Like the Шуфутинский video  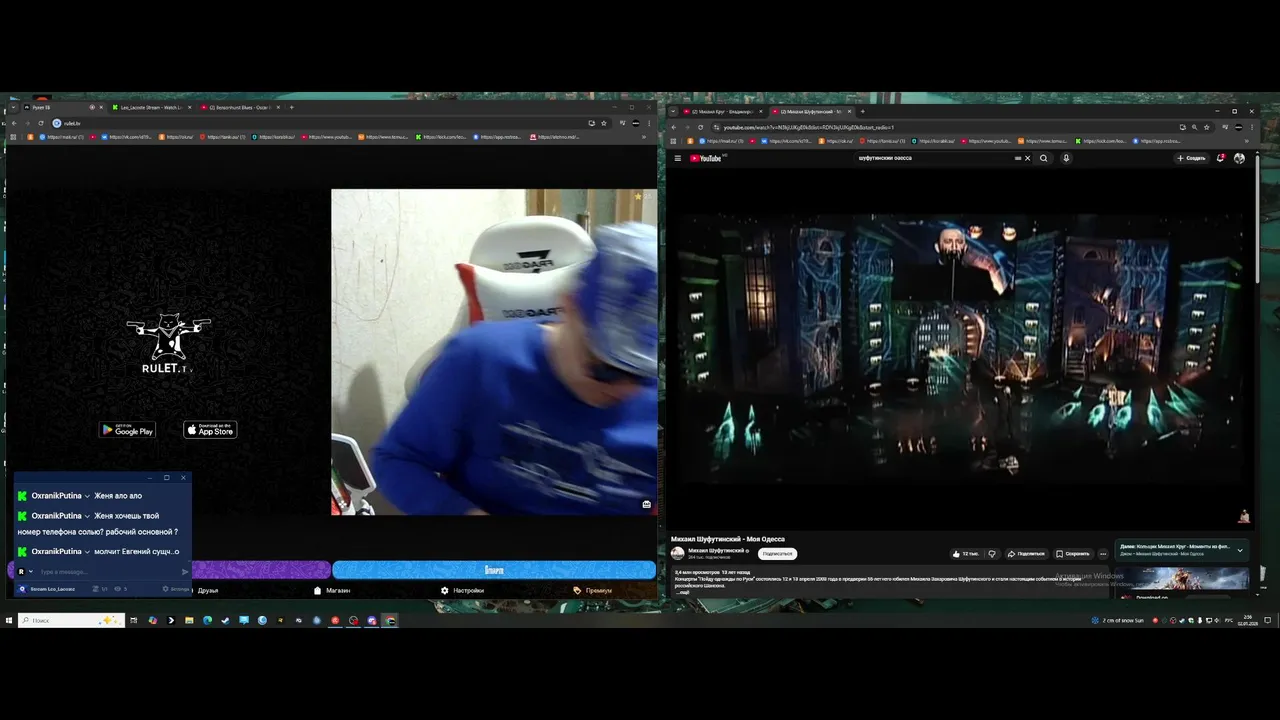[967, 553]
